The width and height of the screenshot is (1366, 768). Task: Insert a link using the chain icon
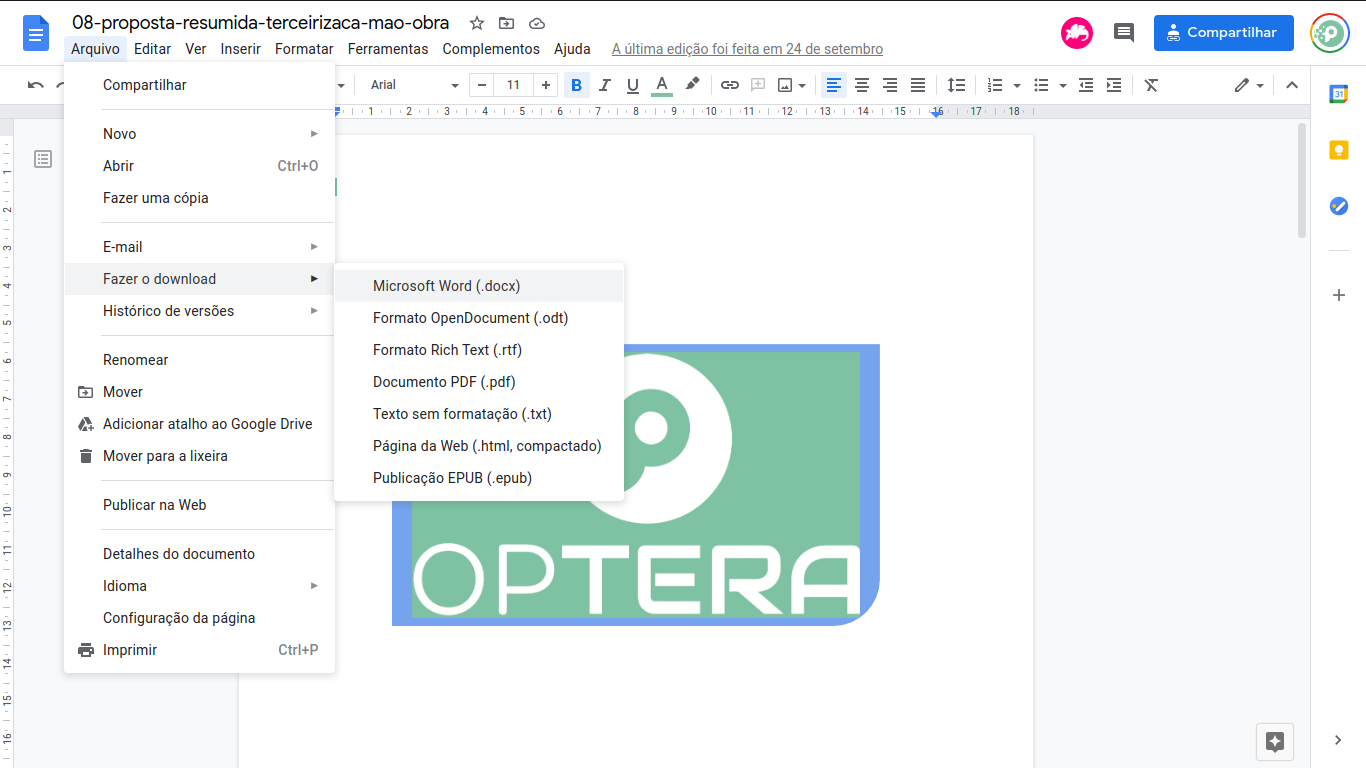click(x=730, y=85)
